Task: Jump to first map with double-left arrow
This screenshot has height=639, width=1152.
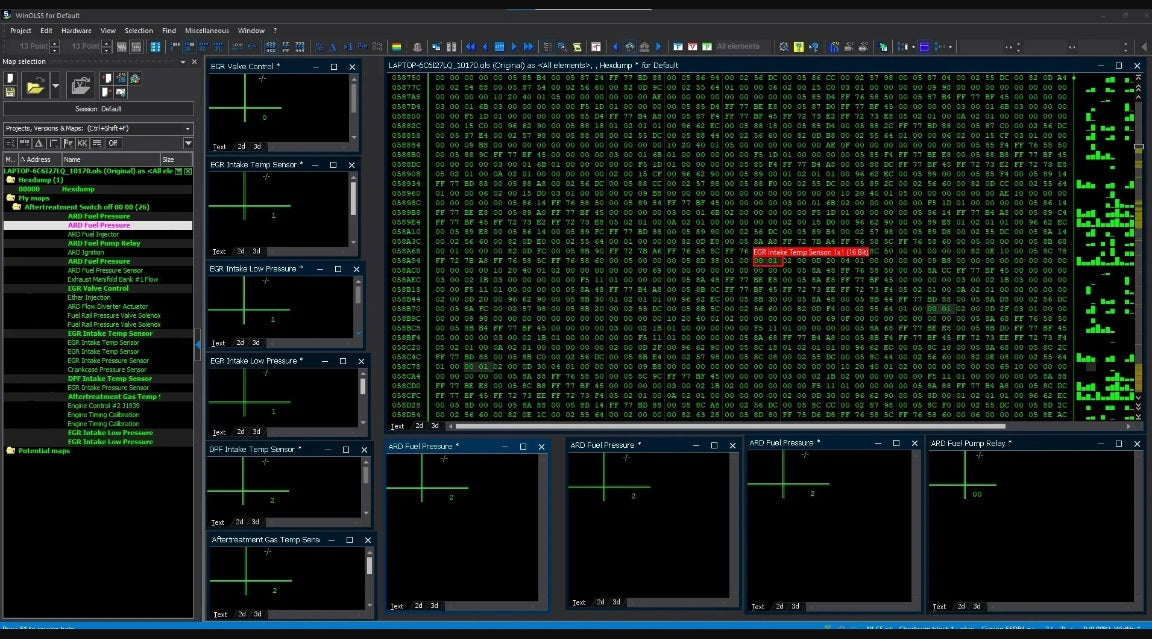Action: point(470,46)
